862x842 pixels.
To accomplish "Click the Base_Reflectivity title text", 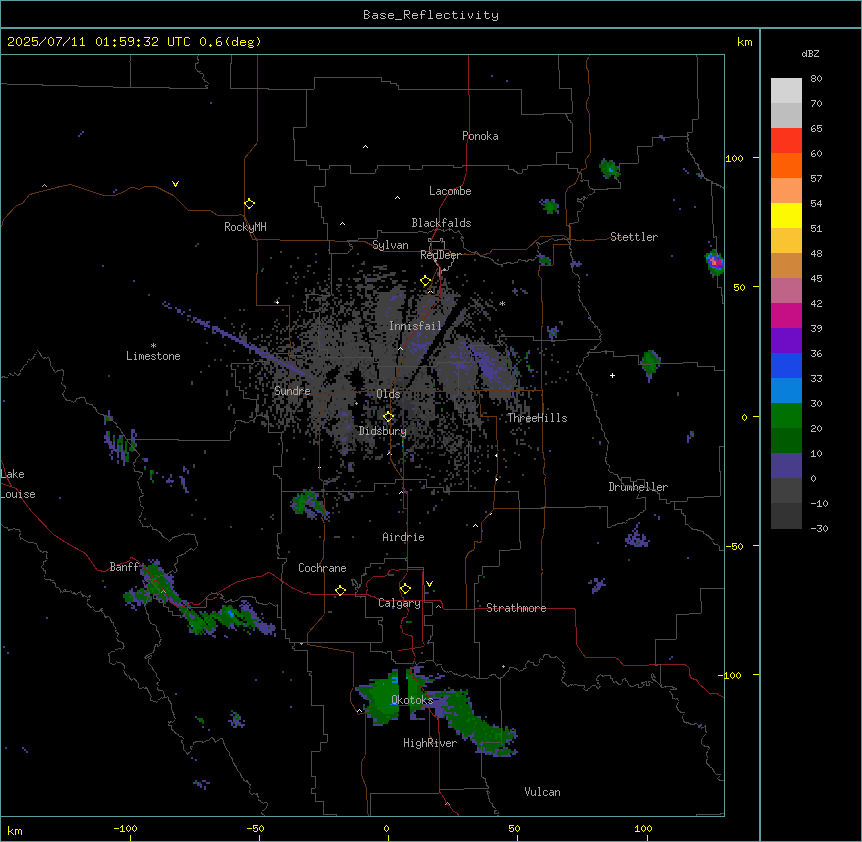I will click(x=430, y=15).
